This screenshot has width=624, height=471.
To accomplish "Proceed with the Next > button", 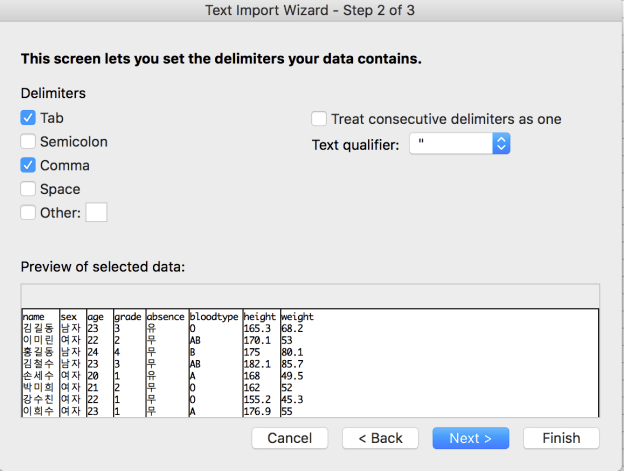I will click(470, 438).
